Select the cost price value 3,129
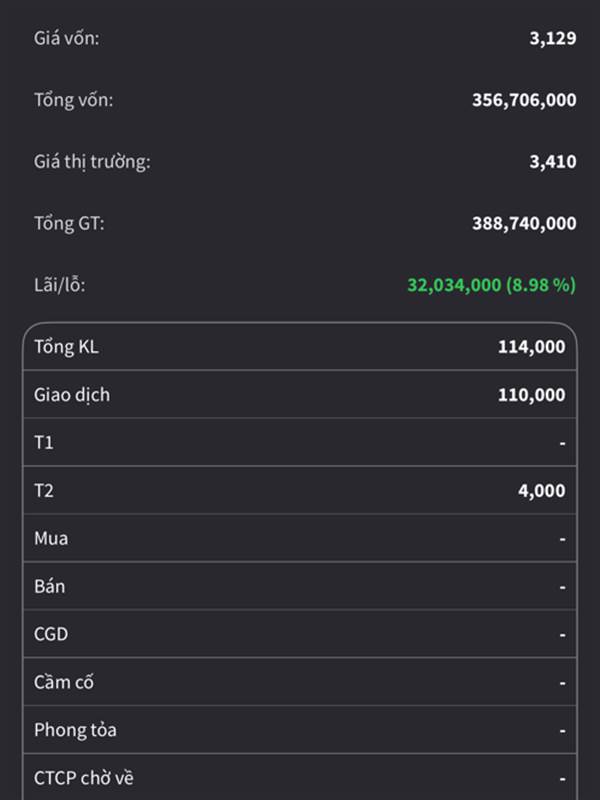This screenshot has height=800, width=600. (x=552, y=39)
